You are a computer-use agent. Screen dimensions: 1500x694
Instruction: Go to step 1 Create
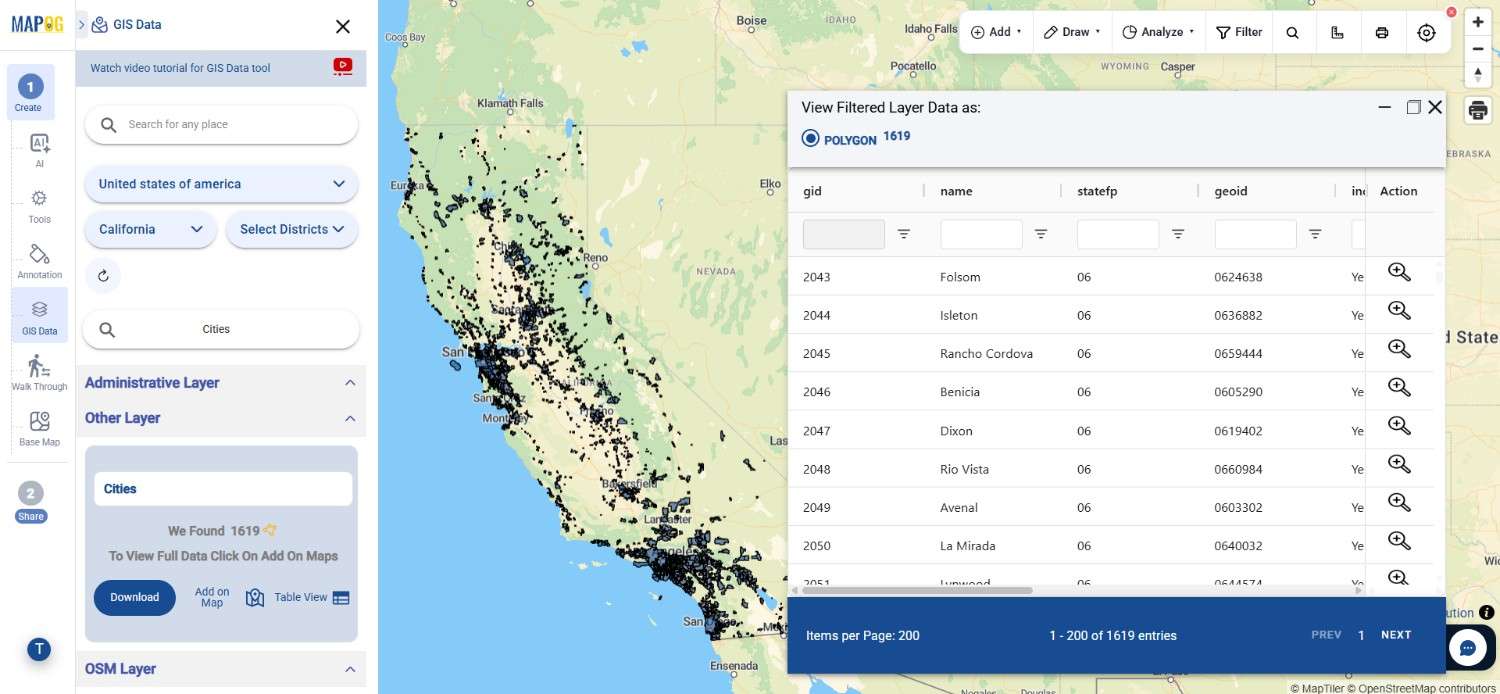tap(30, 93)
